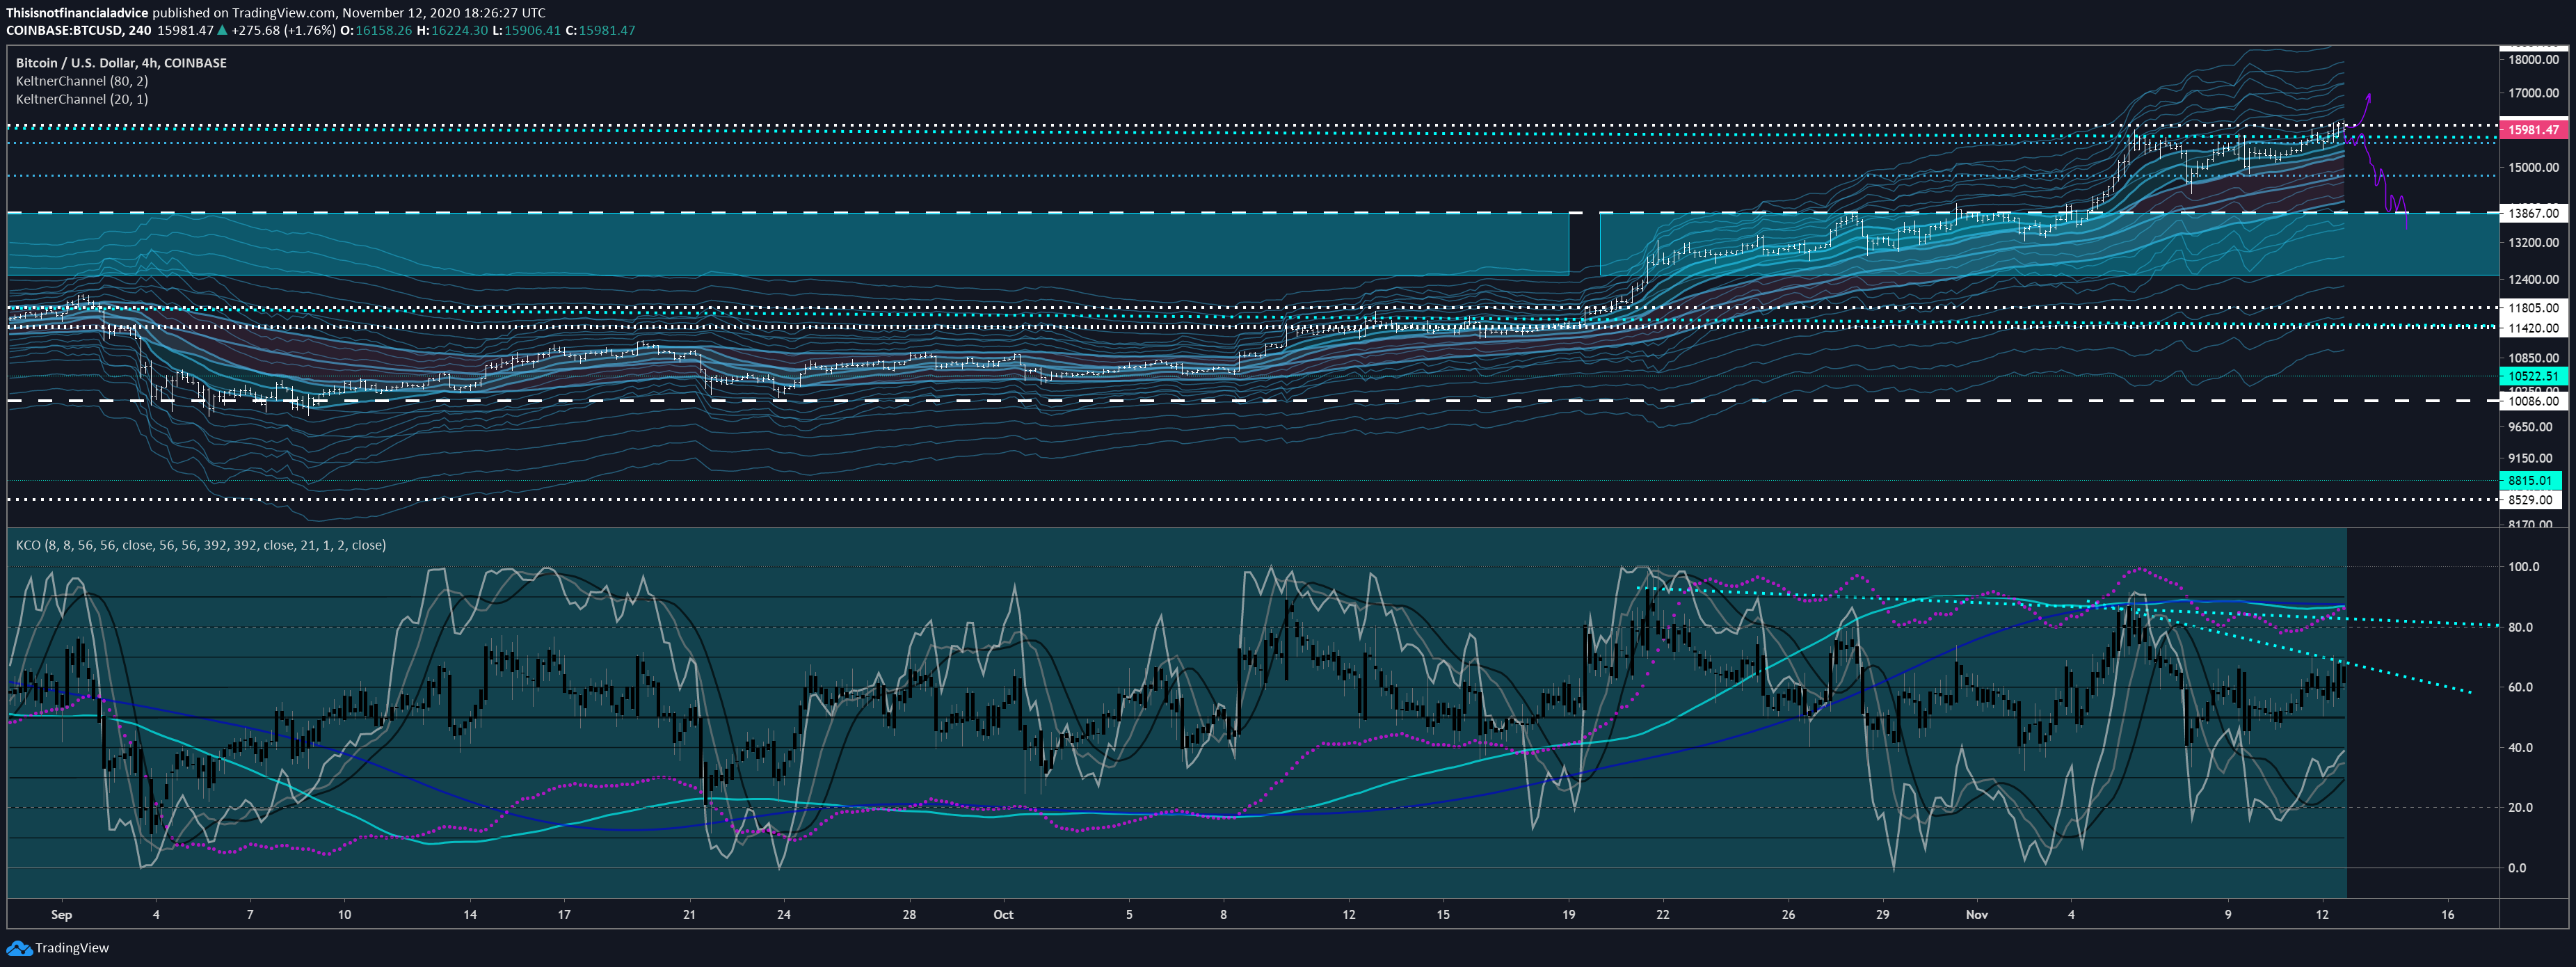Click the 40.0 oscillator scale label
The height and width of the screenshot is (967, 2576).
point(2520,747)
